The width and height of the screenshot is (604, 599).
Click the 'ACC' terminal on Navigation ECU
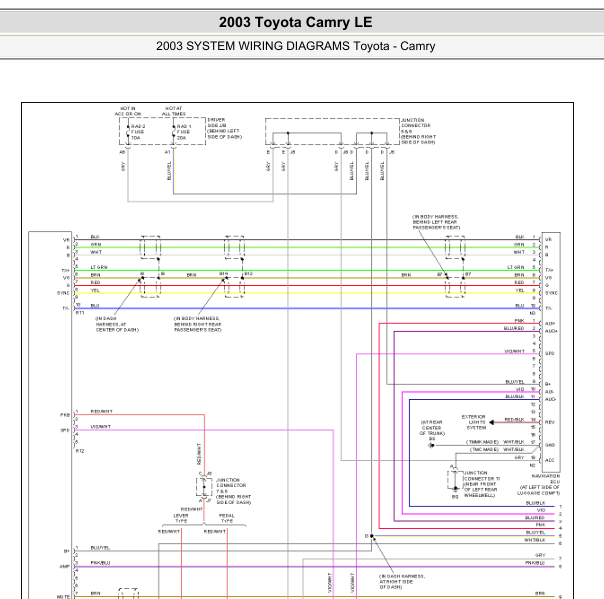[x=550, y=460]
